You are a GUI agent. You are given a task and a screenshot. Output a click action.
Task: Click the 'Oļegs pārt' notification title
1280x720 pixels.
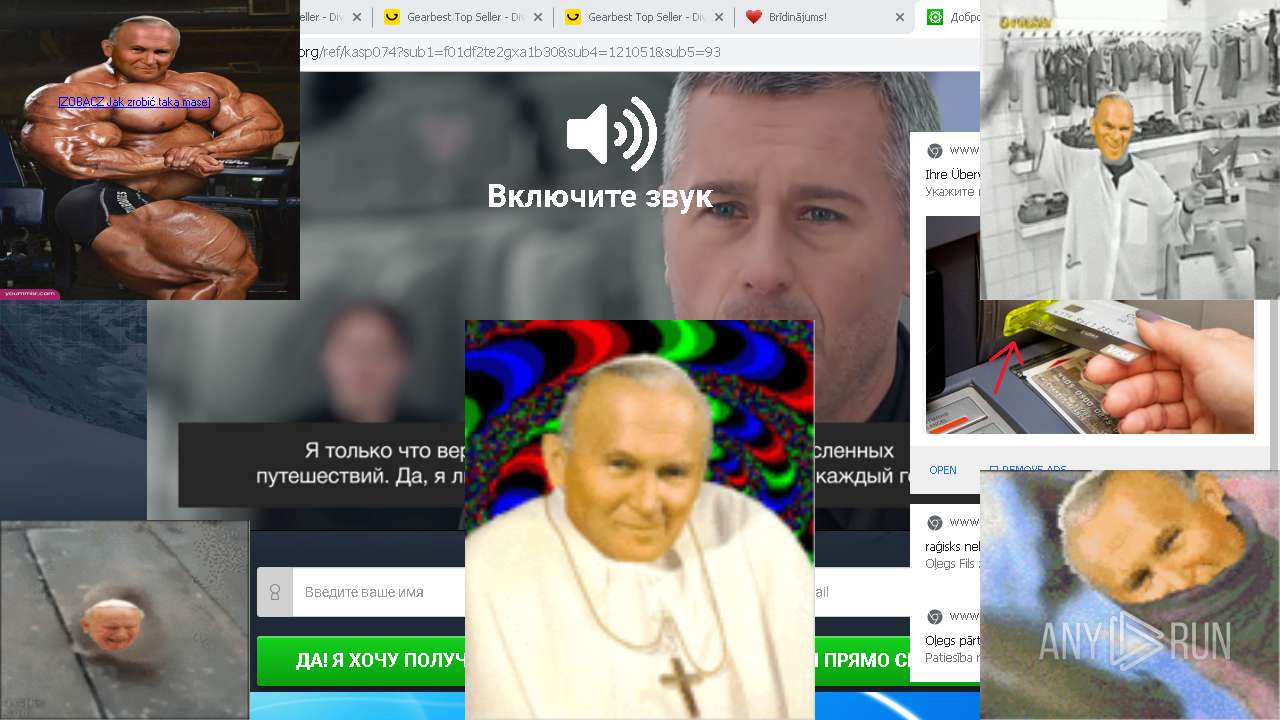coord(952,641)
